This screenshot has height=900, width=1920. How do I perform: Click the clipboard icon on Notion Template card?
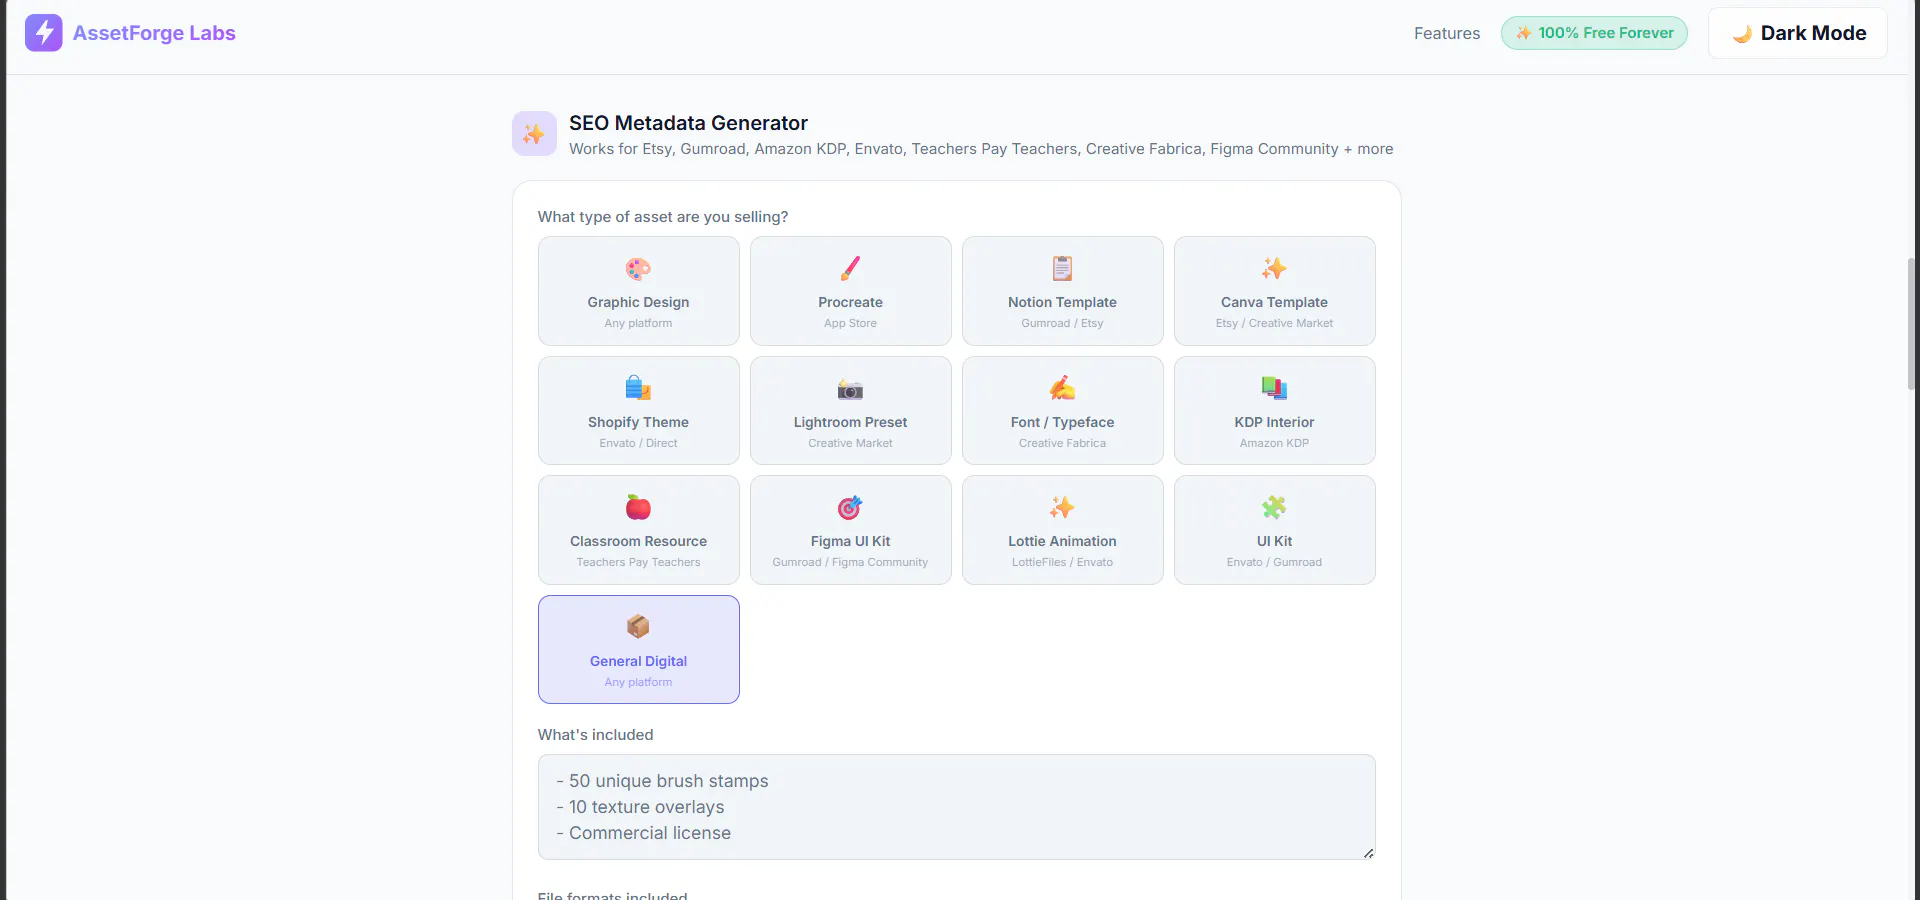1062,269
